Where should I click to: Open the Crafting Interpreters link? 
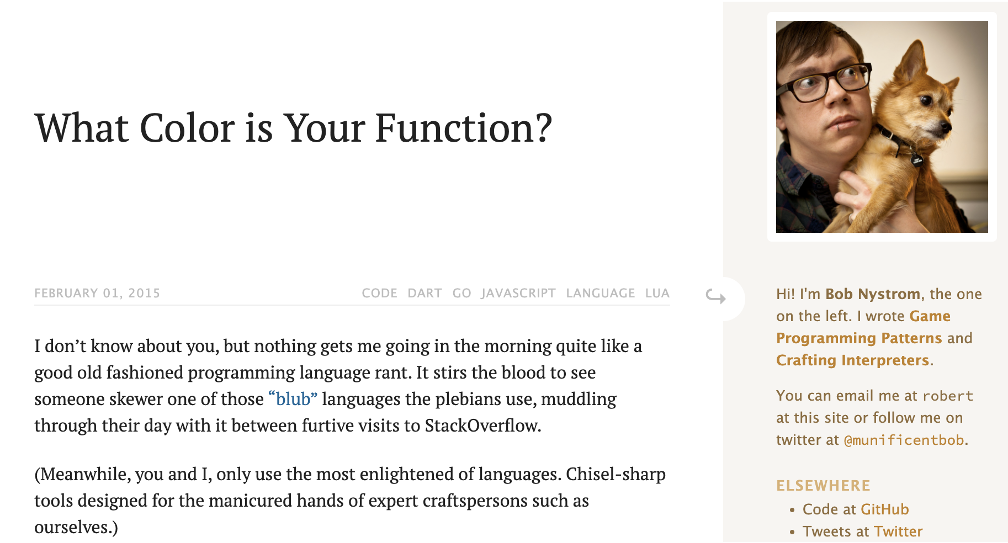852,360
